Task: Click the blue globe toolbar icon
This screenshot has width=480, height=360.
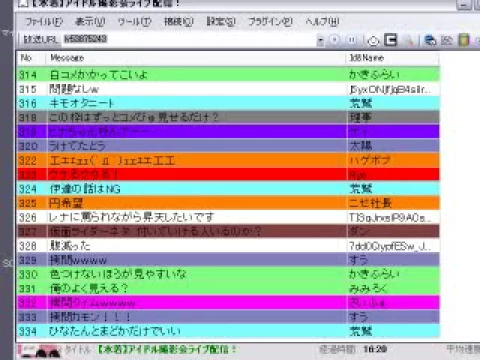Action: click(x=430, y=40)
